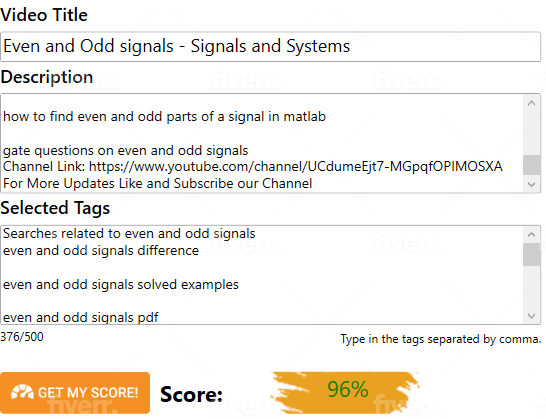Click the Description box scroll down arrow

[531, 184]
